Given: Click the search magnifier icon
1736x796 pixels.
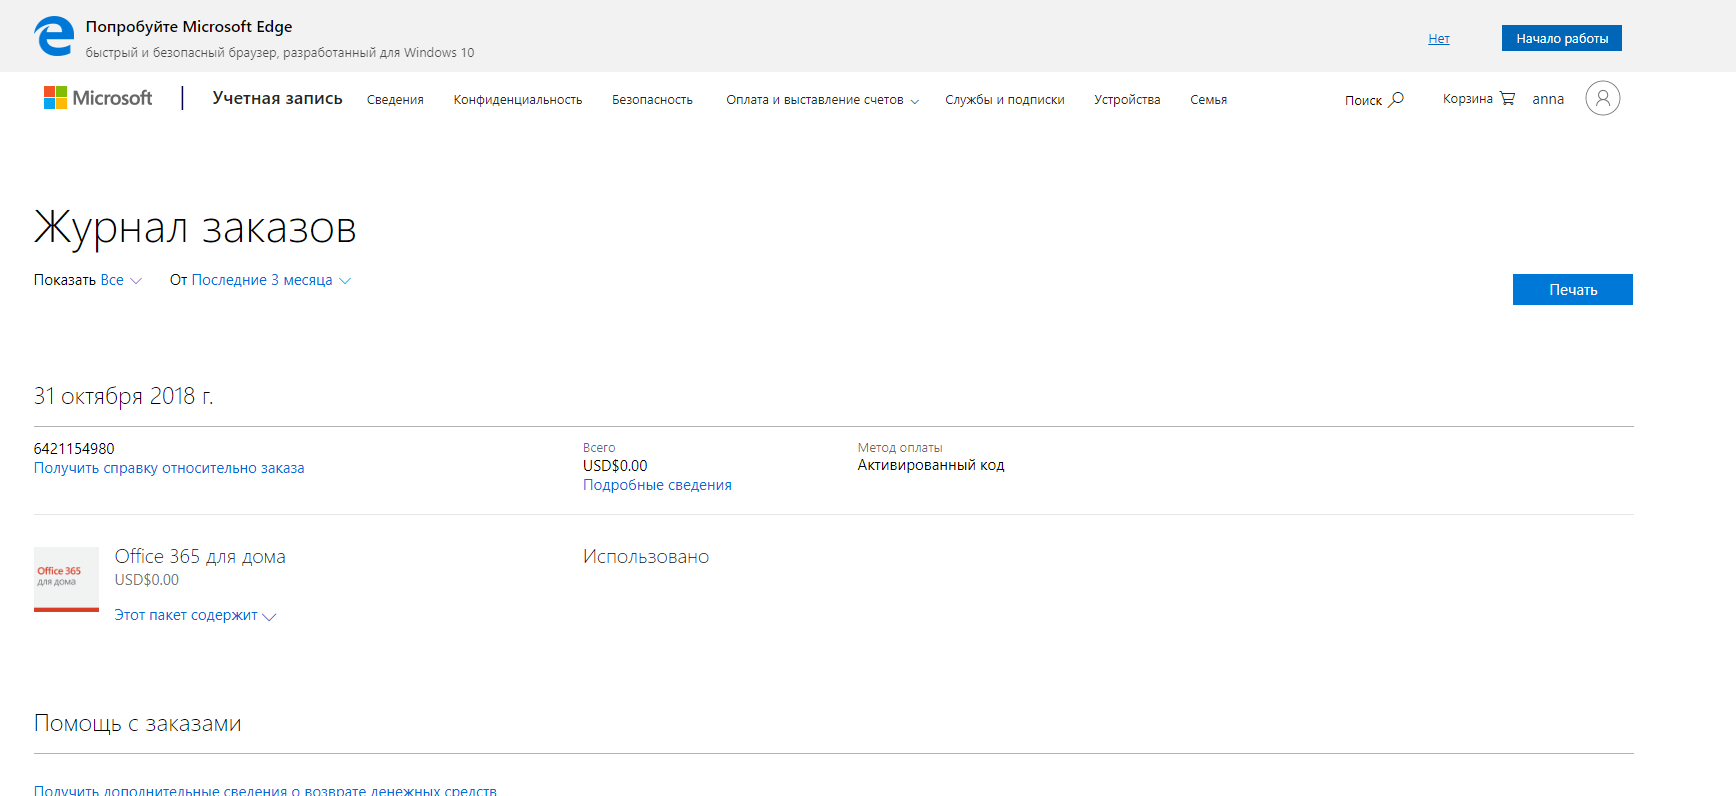Looking at the screenshot, I should click(x=1396, y=100).
